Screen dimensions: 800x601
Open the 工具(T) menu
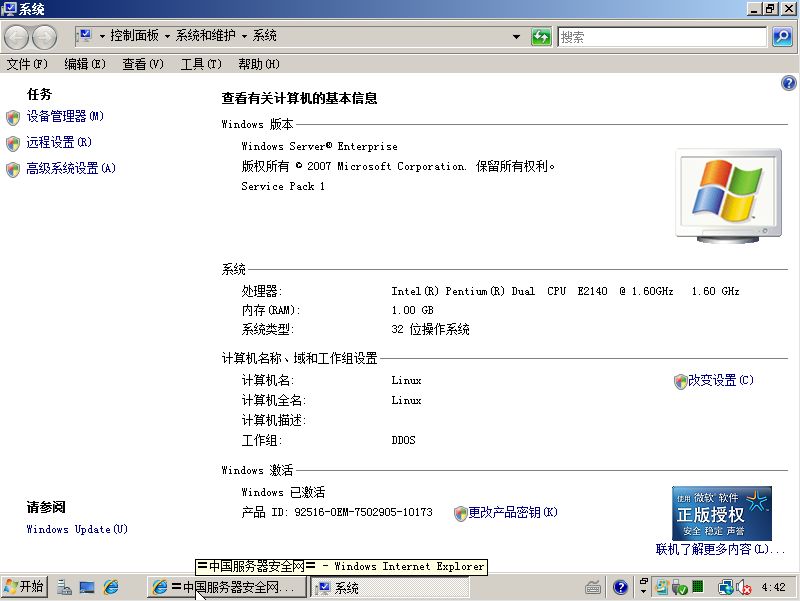(x=201, y=64)
